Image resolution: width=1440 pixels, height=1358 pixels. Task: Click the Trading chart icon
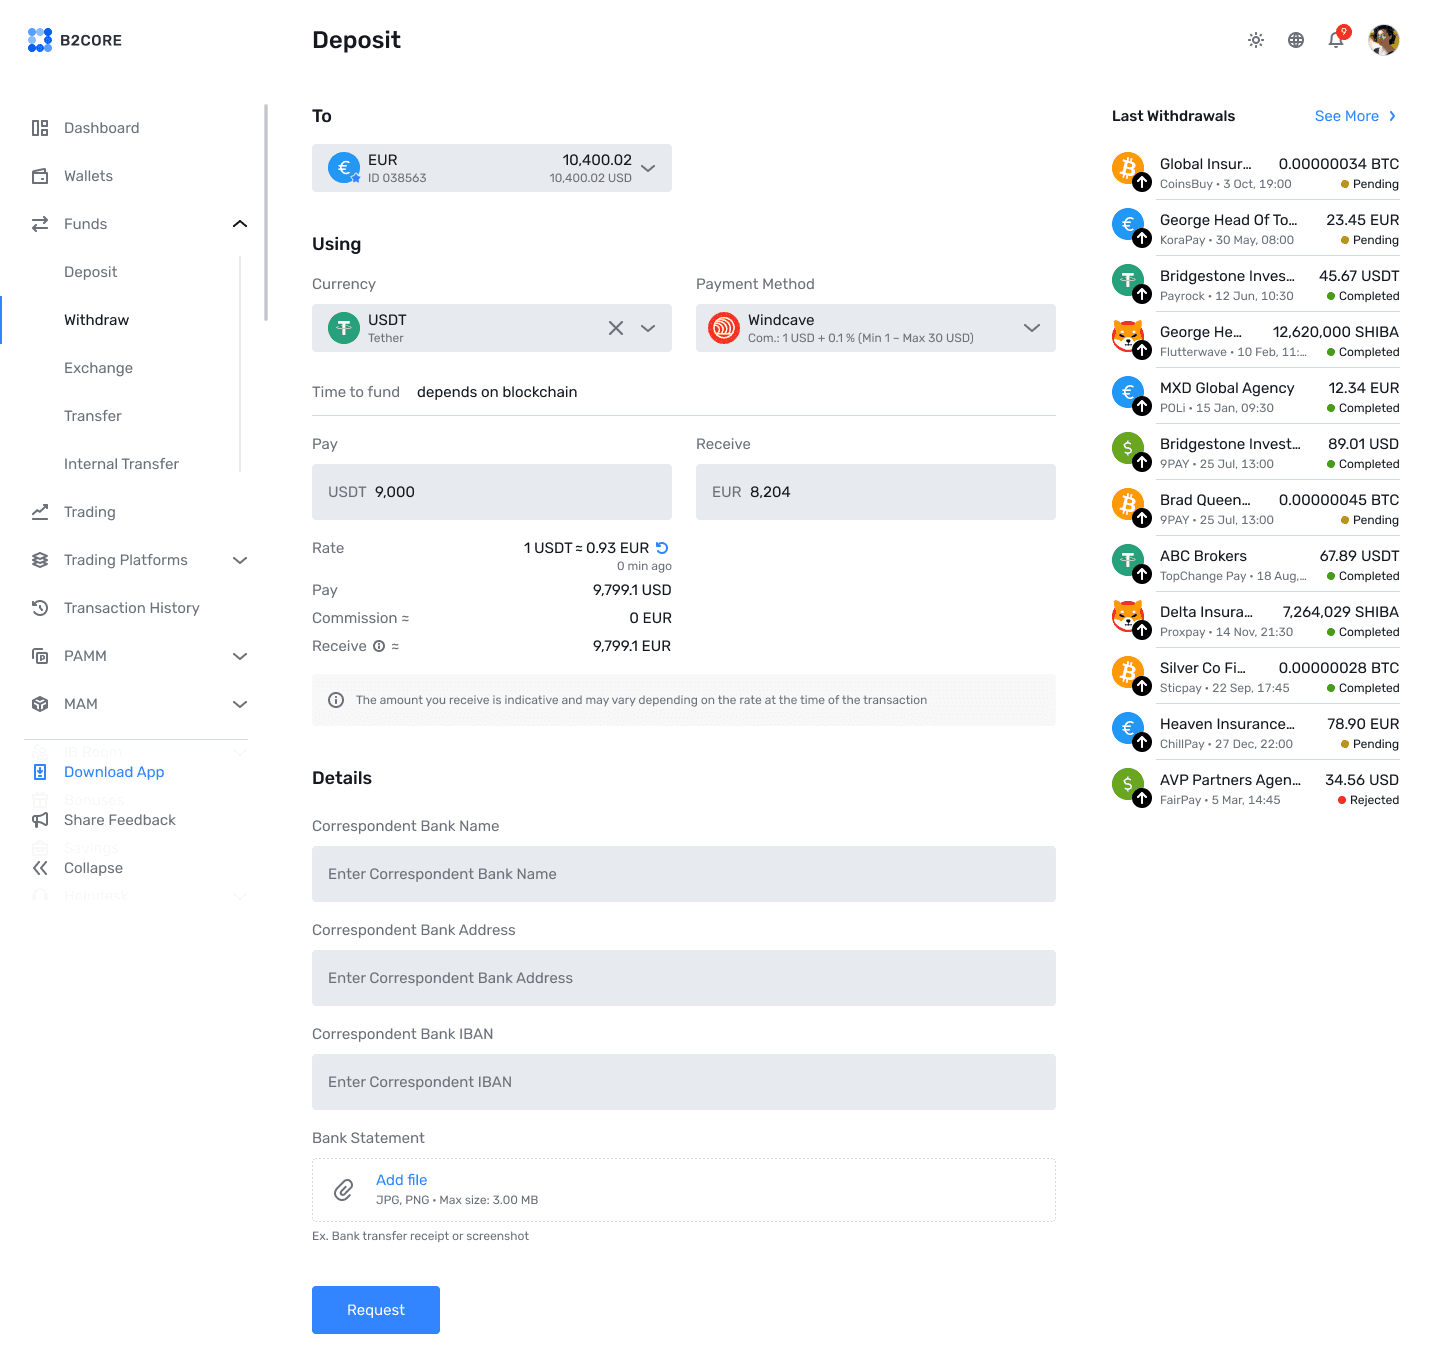click(x=40, y=512)
